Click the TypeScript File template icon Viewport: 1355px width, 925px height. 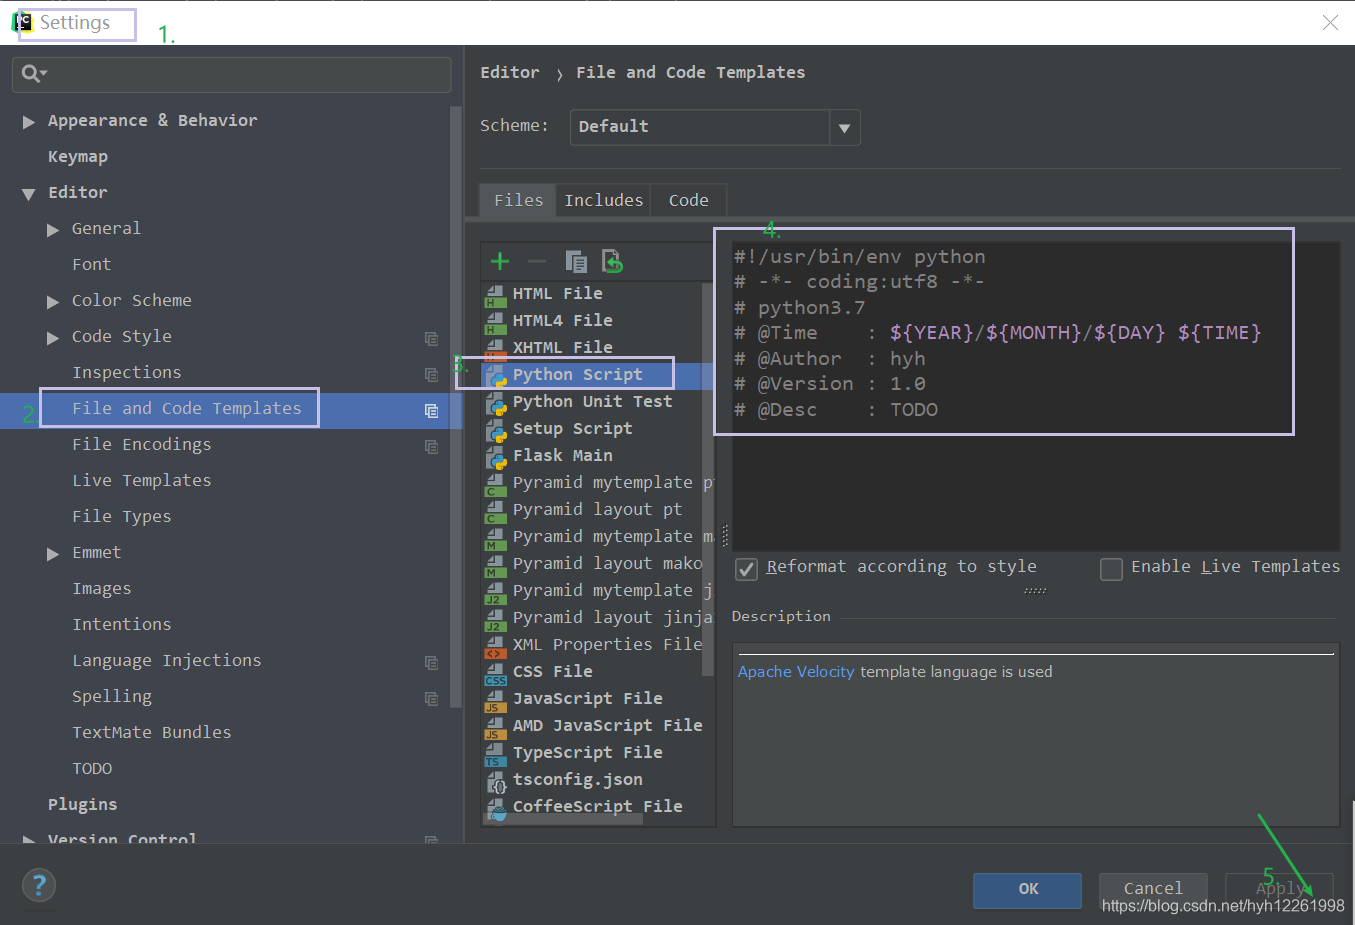(x=495, y=754)
